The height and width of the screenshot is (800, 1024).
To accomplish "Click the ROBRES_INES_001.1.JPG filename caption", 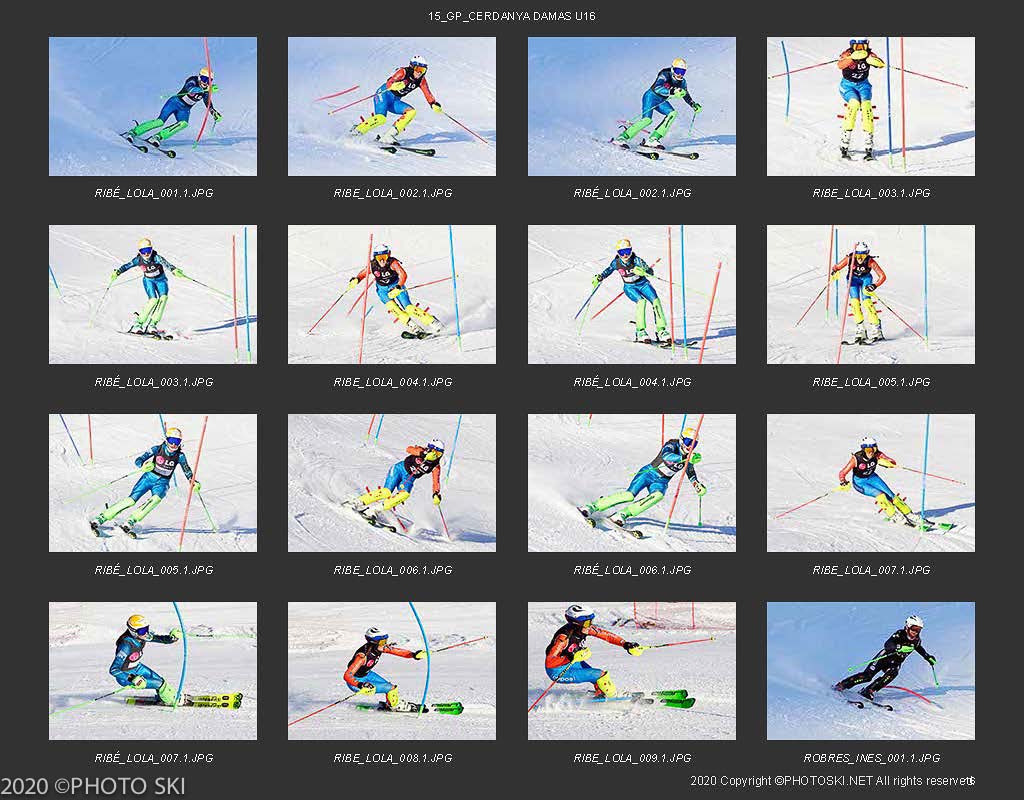I will 871,758.
